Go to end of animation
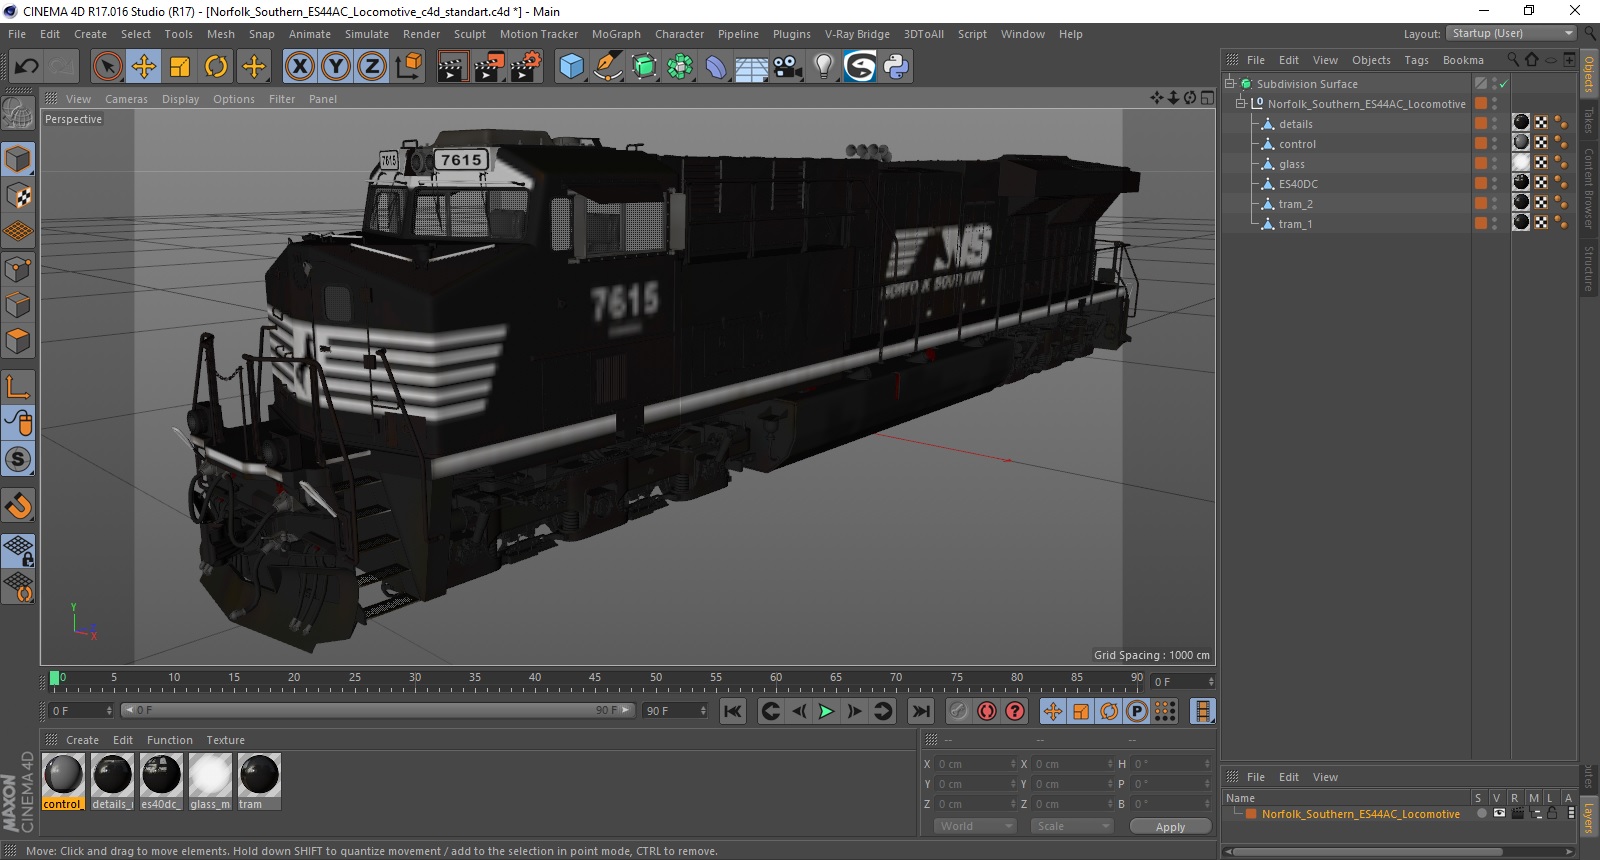Image resolution: width=1600 pixels, height=860 pixels. coord(921,711)
